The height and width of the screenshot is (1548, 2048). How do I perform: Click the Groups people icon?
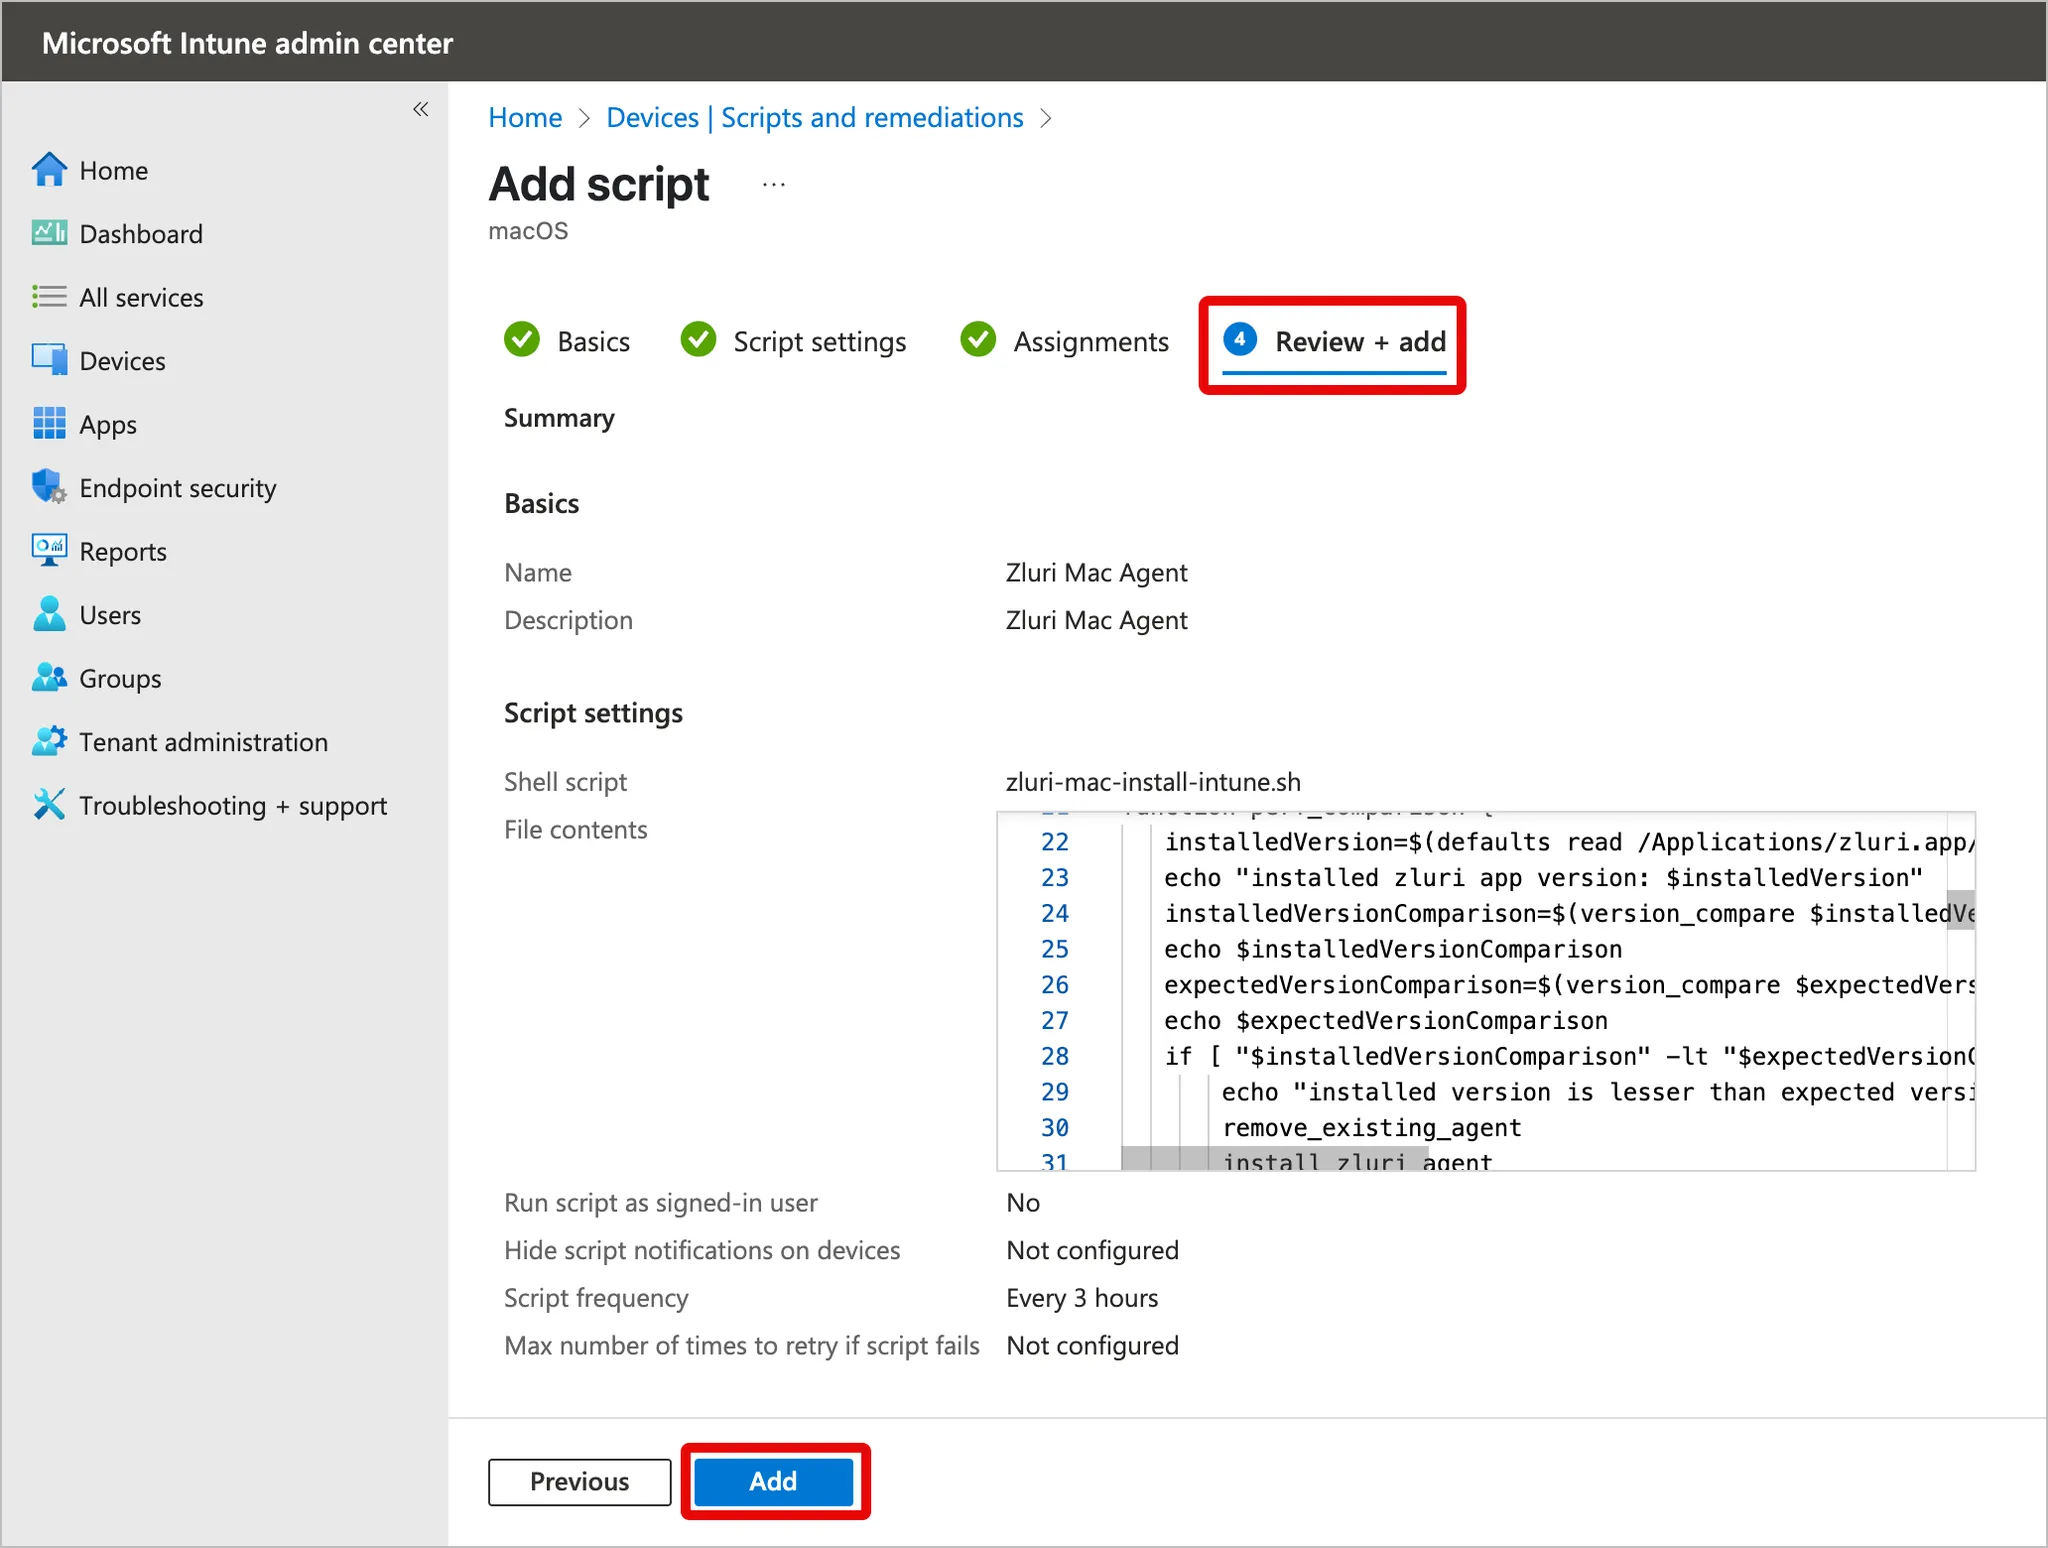click(x=49, y=678)
